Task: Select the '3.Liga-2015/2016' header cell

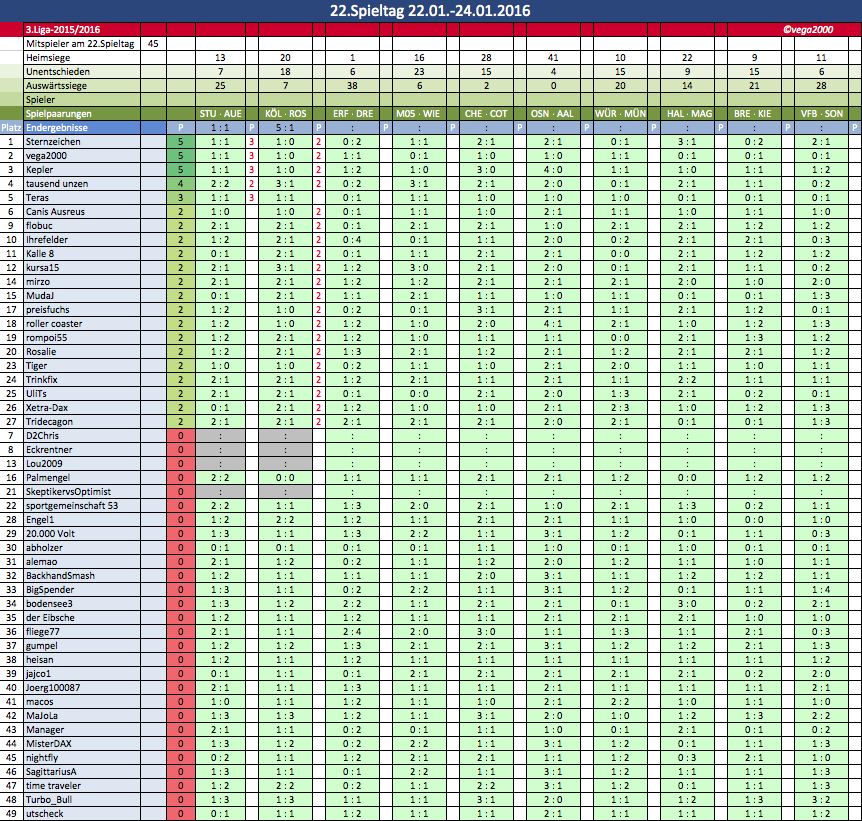Action: [82, 30]
